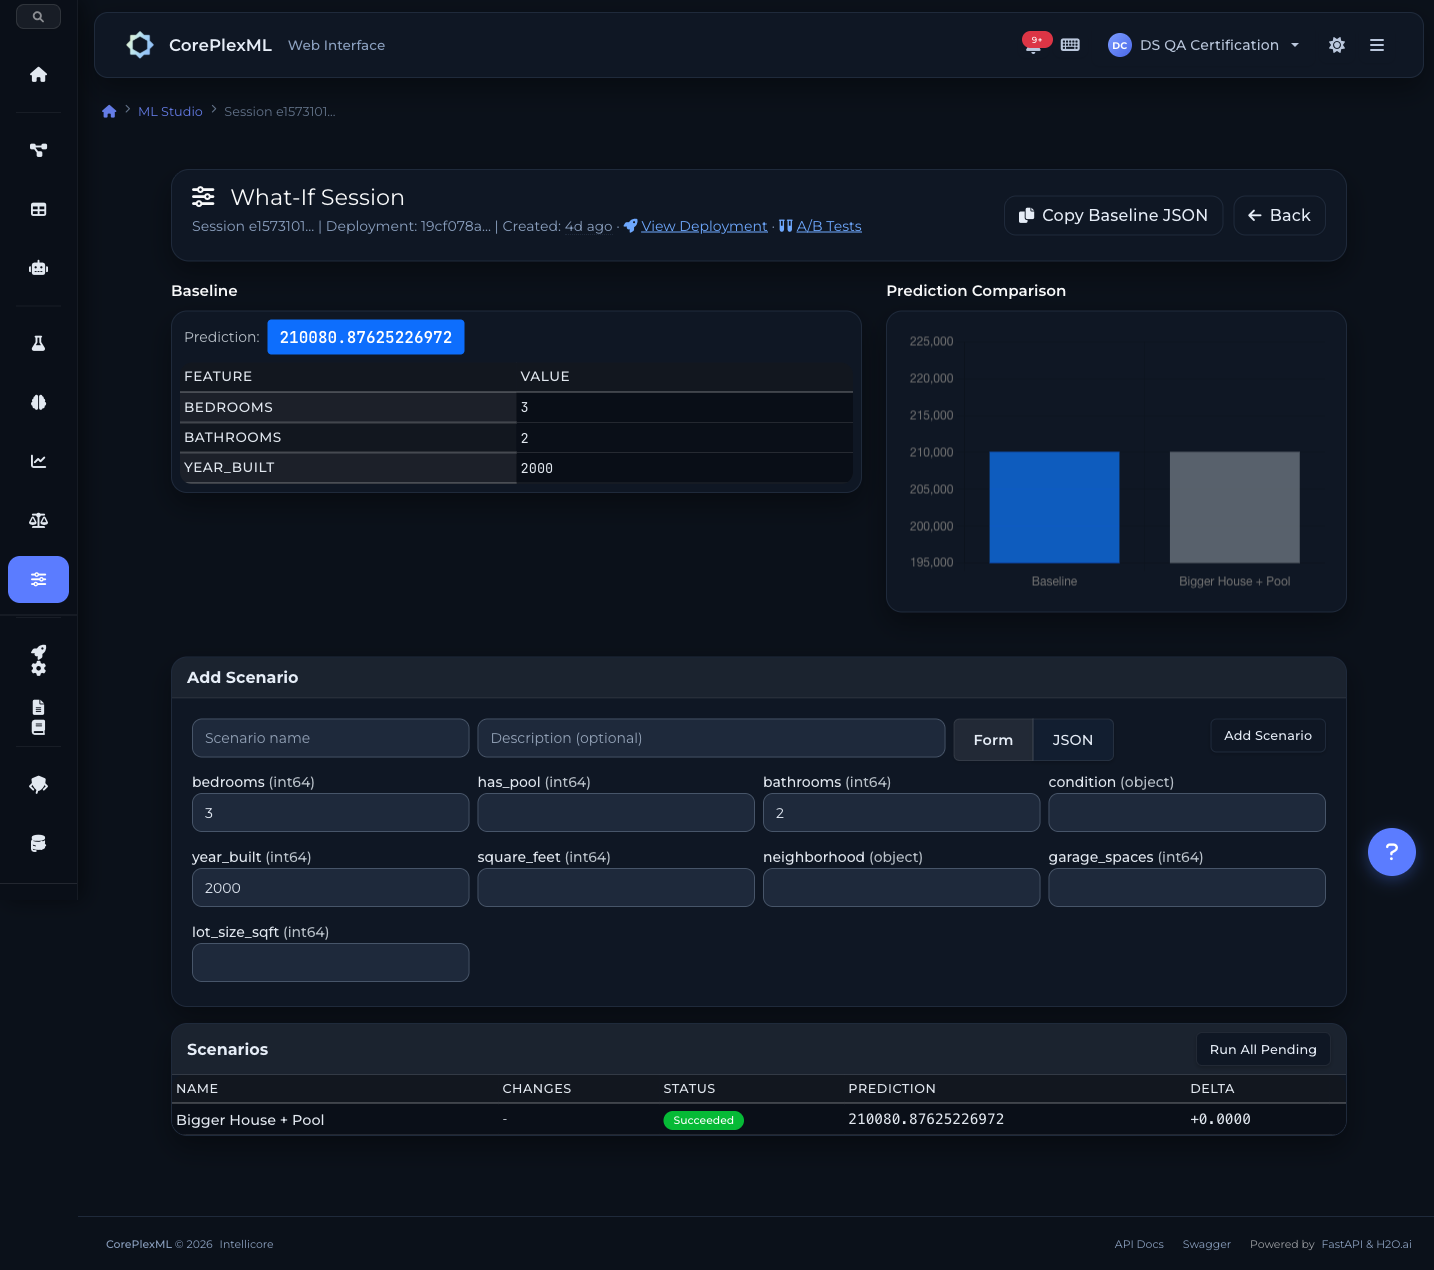
Task: Open the View Deployment link
Action: coord(704,226)
